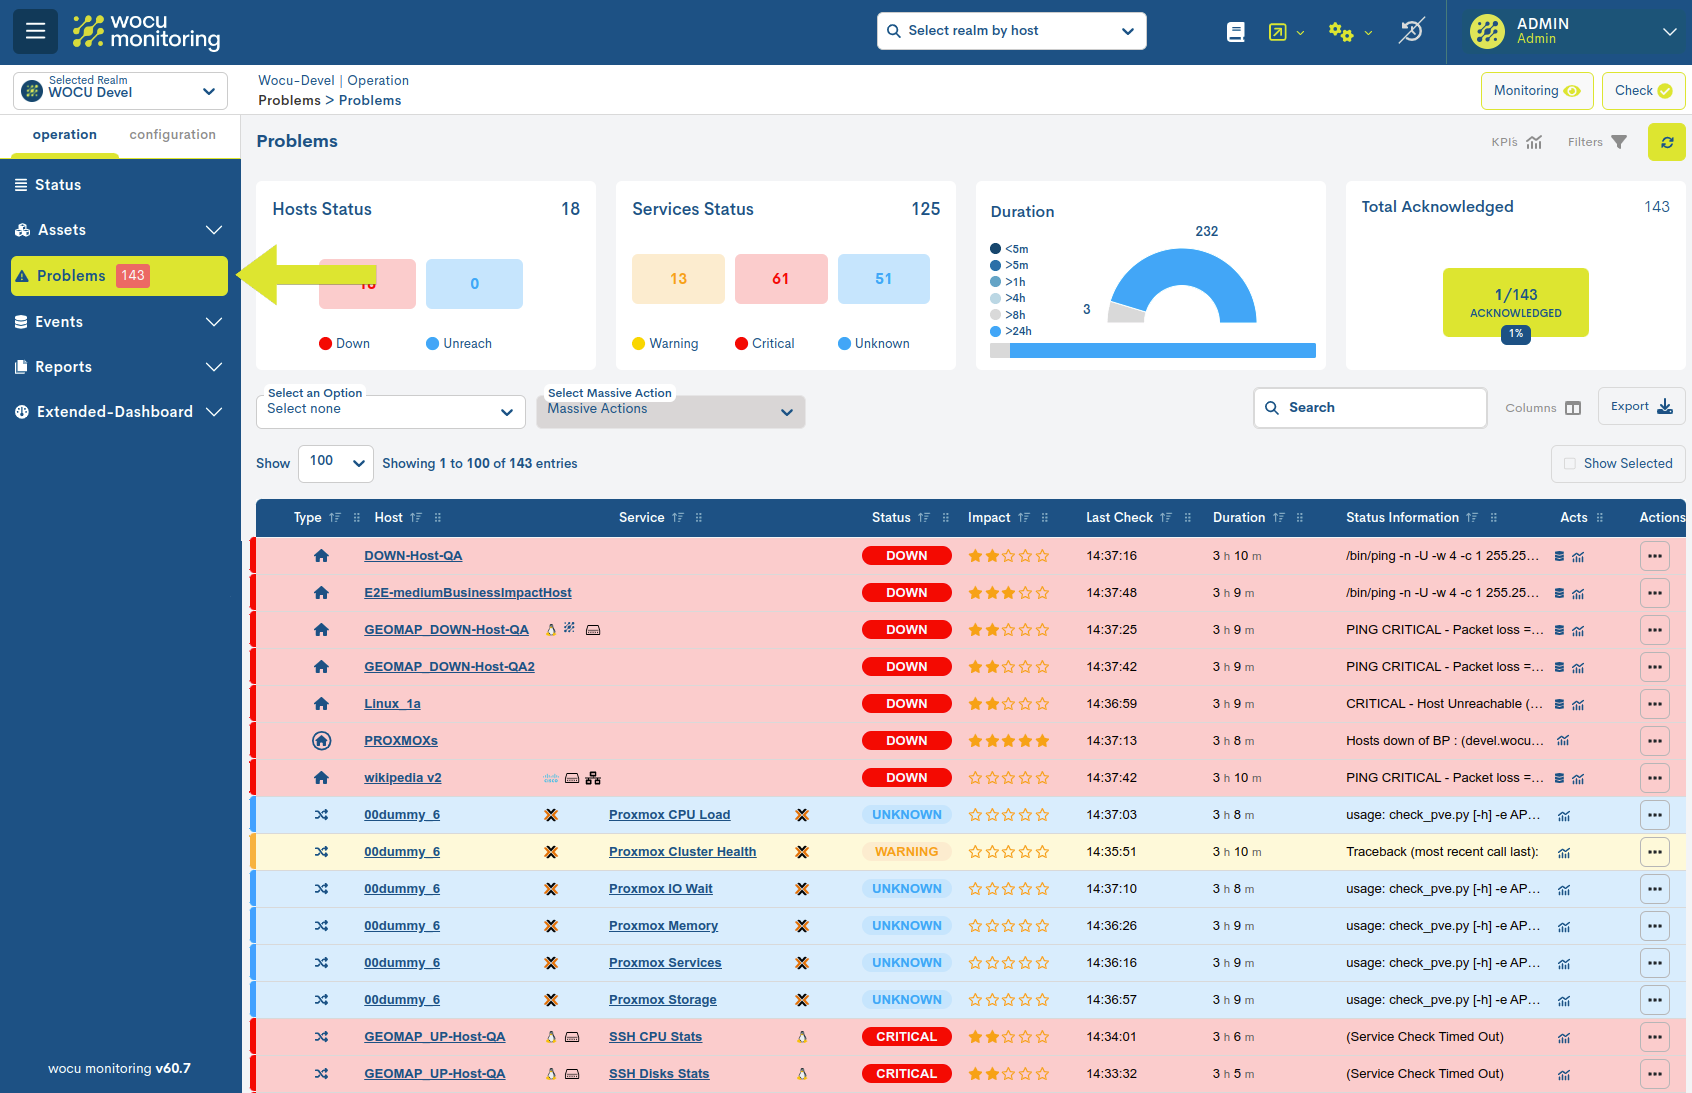The width and height of the screenshot is (1692, 1093).
Task: Toggle the Show Selected checkbox
Action: point(1570,464)
